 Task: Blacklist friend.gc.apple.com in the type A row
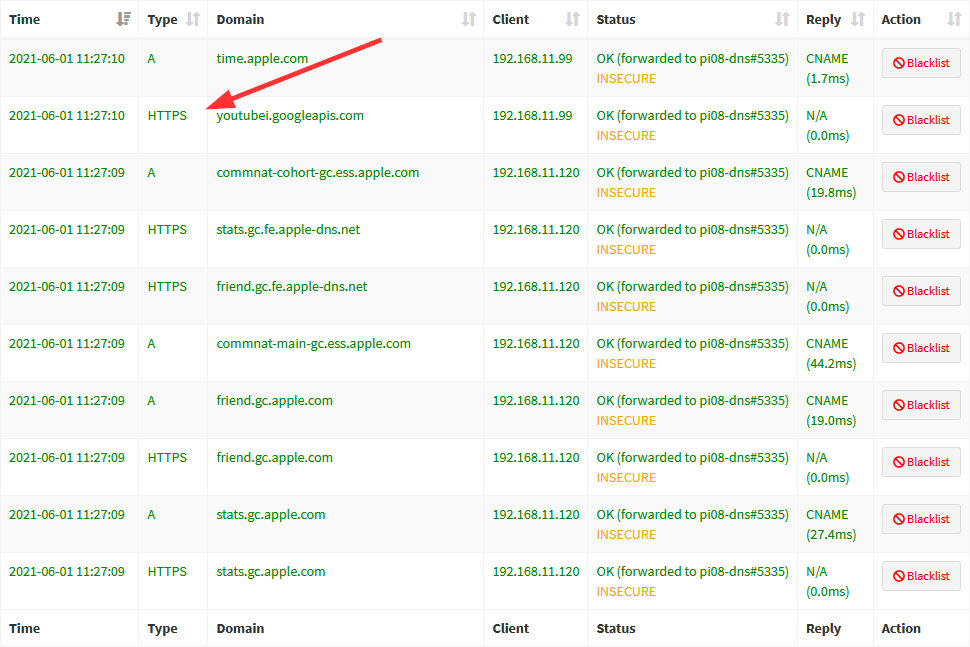pyautogui.click(x=921, y=405)
